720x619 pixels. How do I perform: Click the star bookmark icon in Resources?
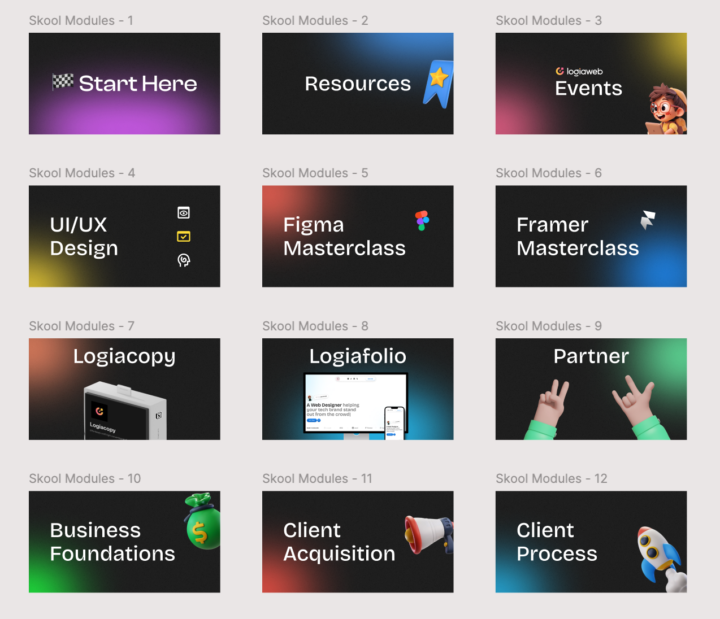pos(439,84)
